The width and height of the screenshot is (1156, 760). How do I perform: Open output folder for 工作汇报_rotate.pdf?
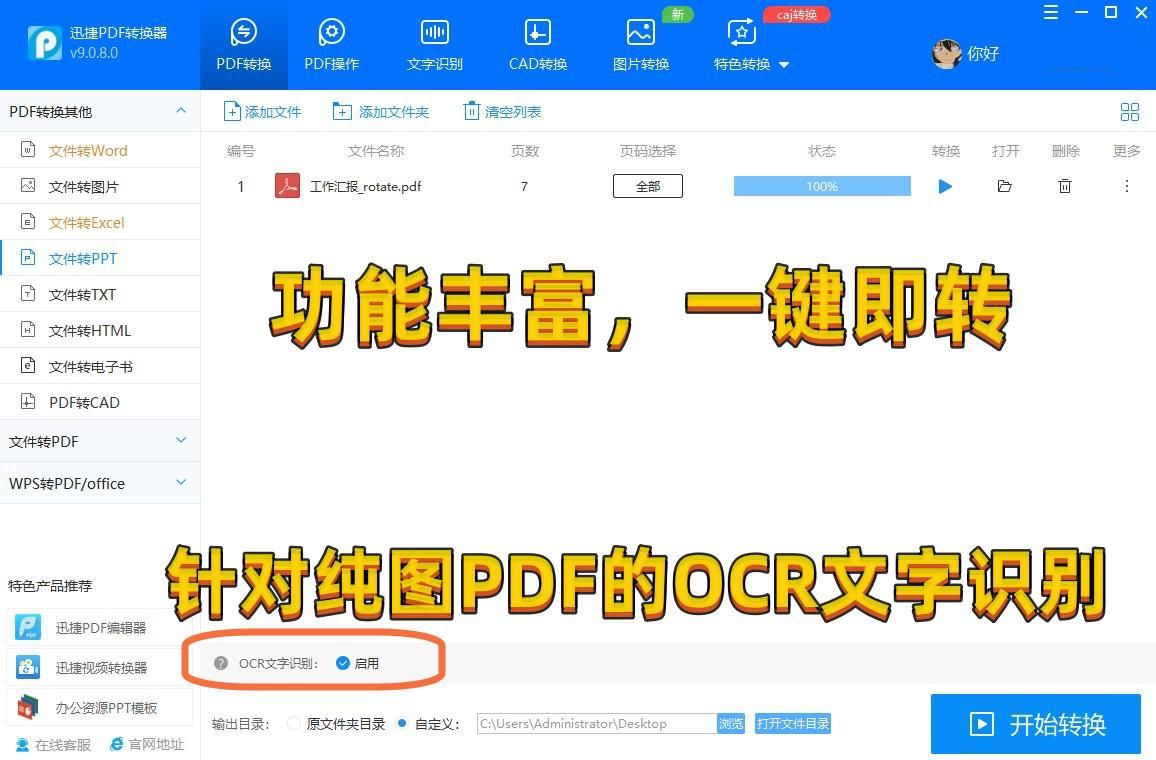pos(1004,186)
